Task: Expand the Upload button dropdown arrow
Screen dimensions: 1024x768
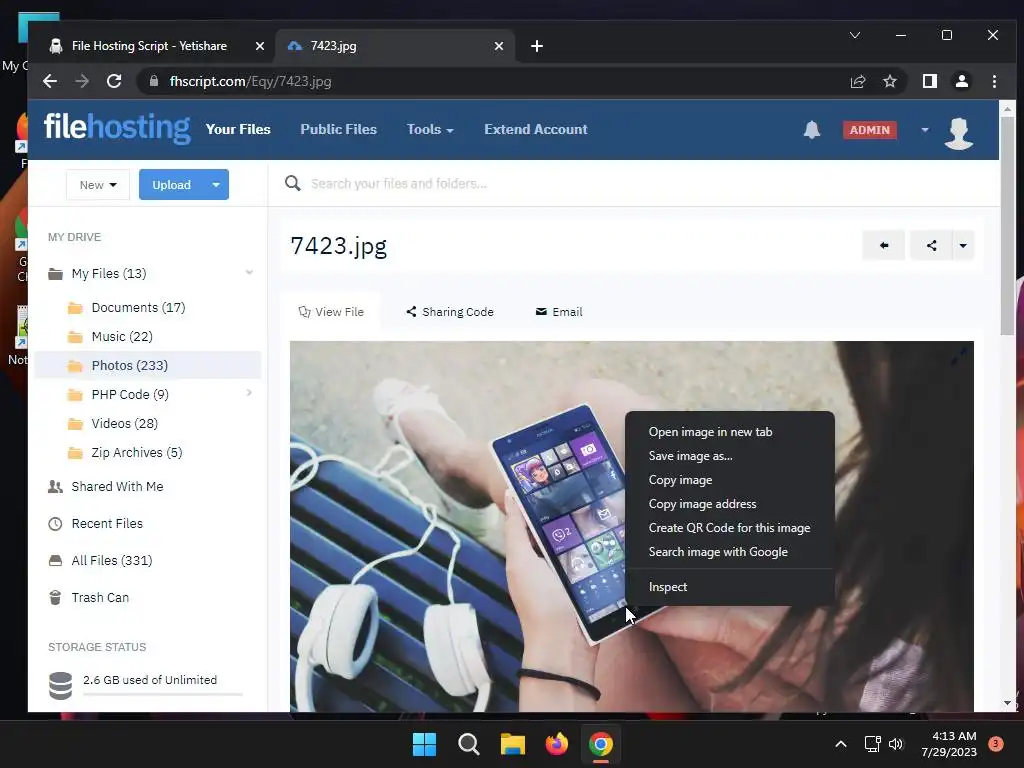Action: pos(216,185)
